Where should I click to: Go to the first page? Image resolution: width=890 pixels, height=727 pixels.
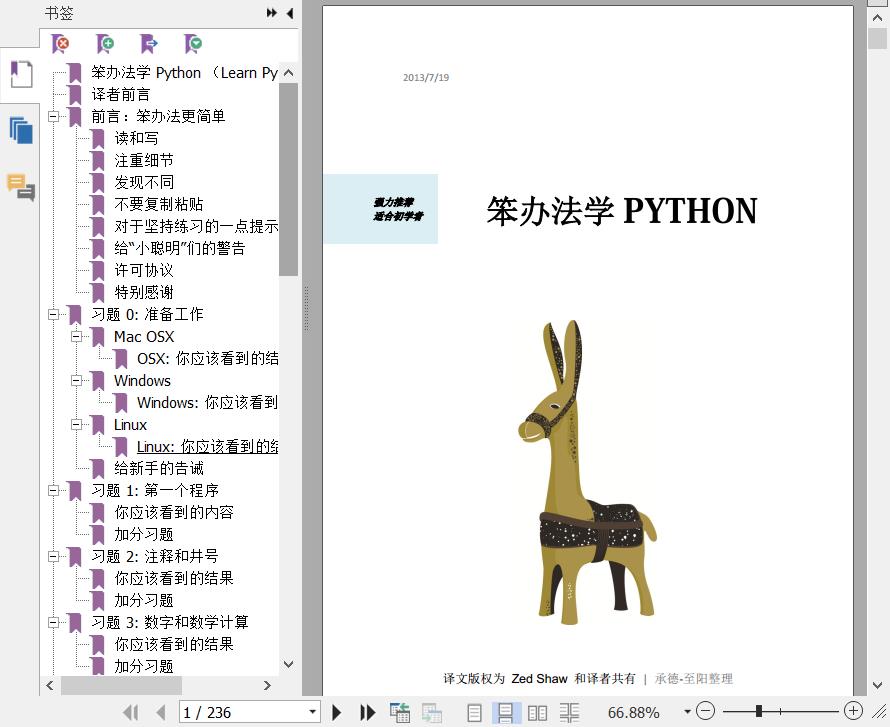point(131,712)
